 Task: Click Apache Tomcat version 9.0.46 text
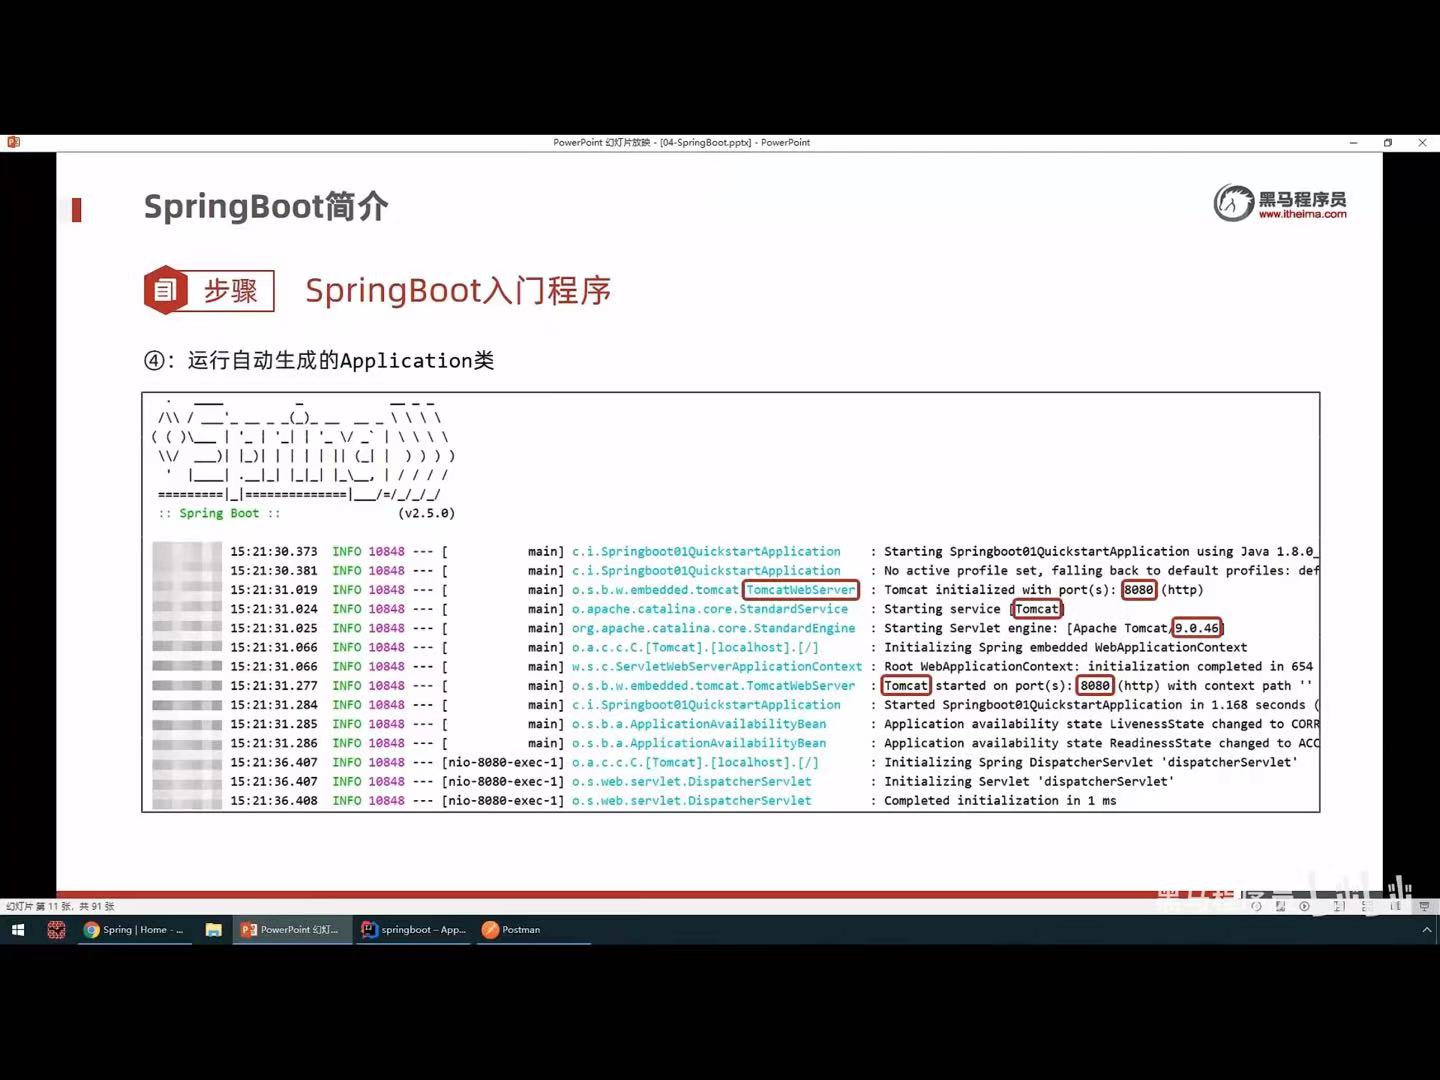click(1197, 628)
